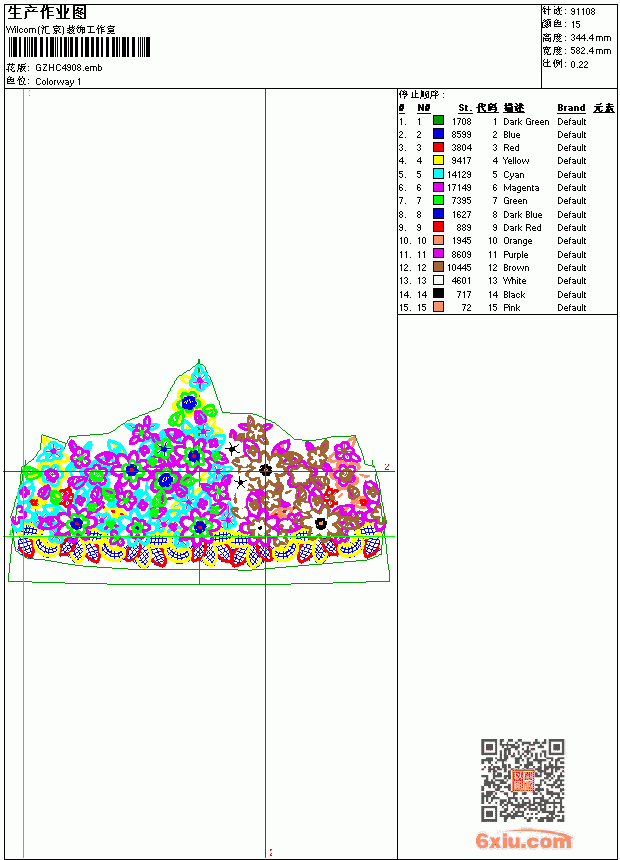Select the Dark Blue swatch in row 8
This screenshot has height=860, width=620.
point(438,214)
